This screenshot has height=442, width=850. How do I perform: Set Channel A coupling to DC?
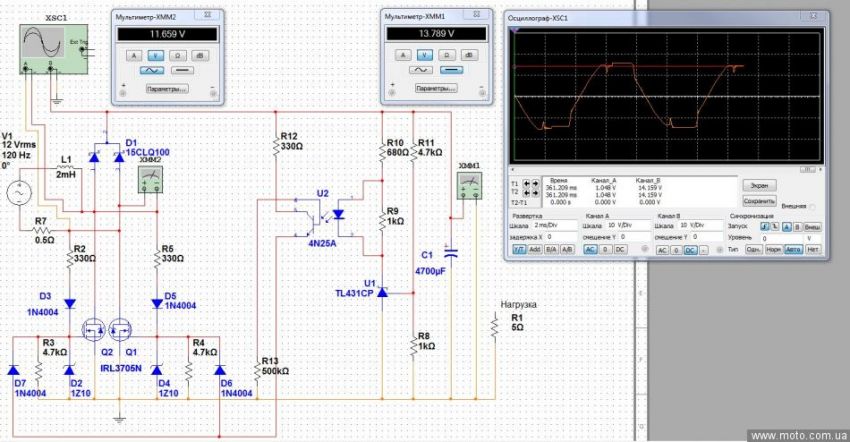pyautogui.click(x=620, y=248)
